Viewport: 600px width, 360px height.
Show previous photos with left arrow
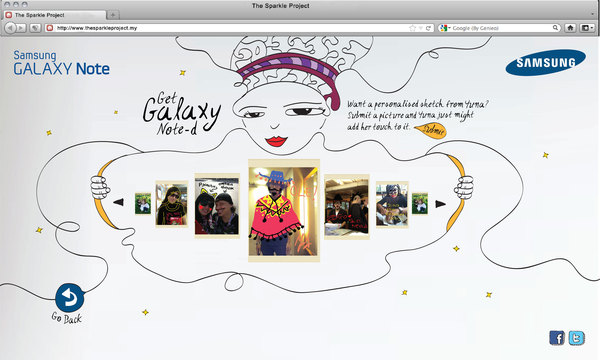pyautogui.click(x=118, y=202)
